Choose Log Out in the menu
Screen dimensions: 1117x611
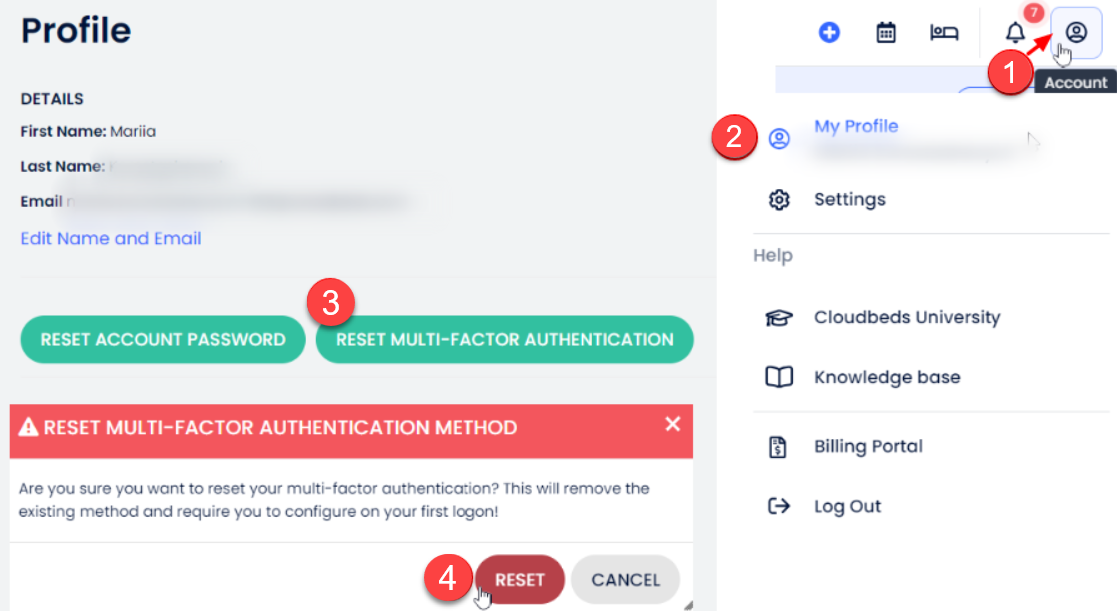coord(848,506)
